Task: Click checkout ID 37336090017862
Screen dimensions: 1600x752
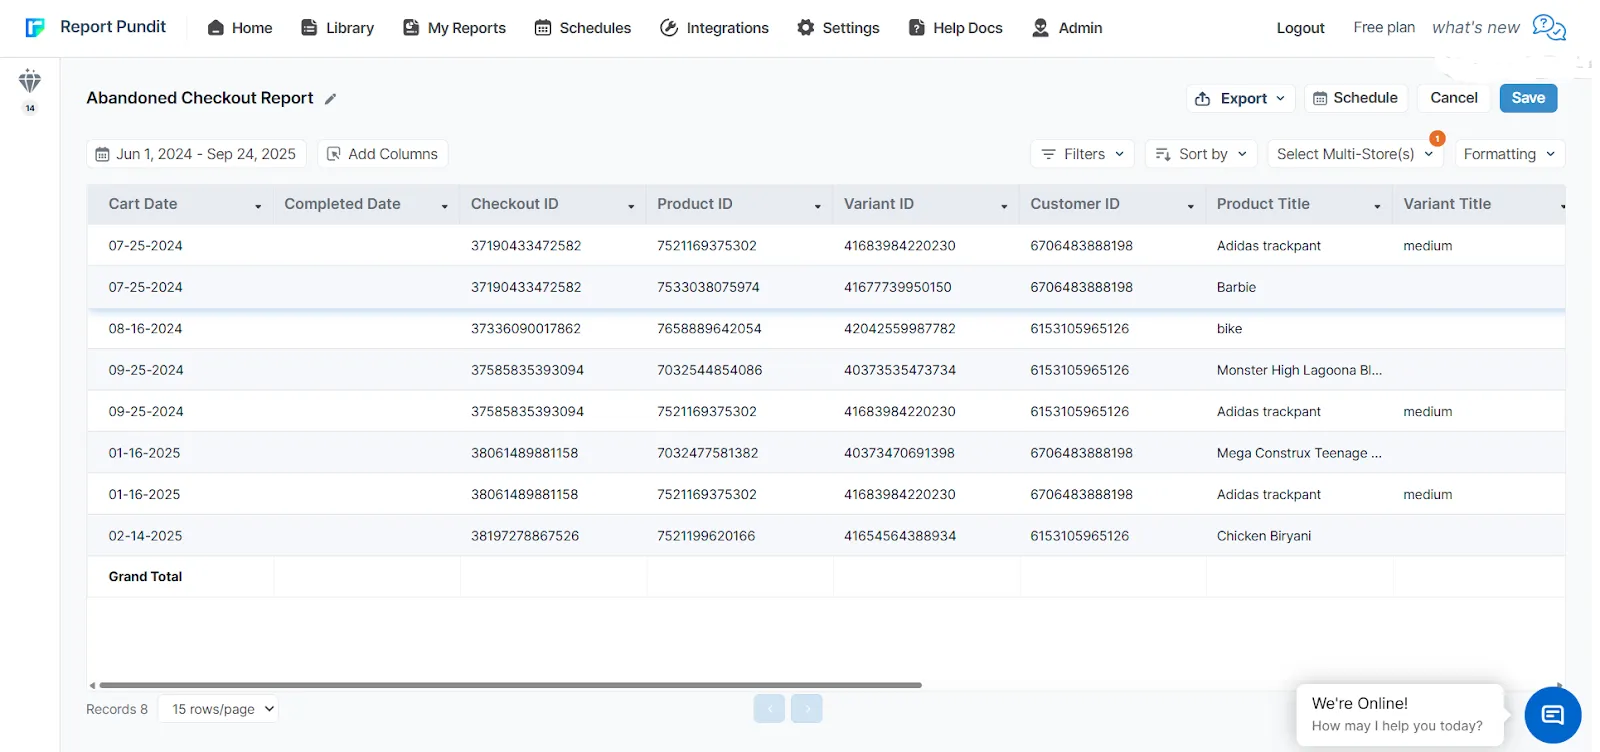Action: click(x=526, y=329)
